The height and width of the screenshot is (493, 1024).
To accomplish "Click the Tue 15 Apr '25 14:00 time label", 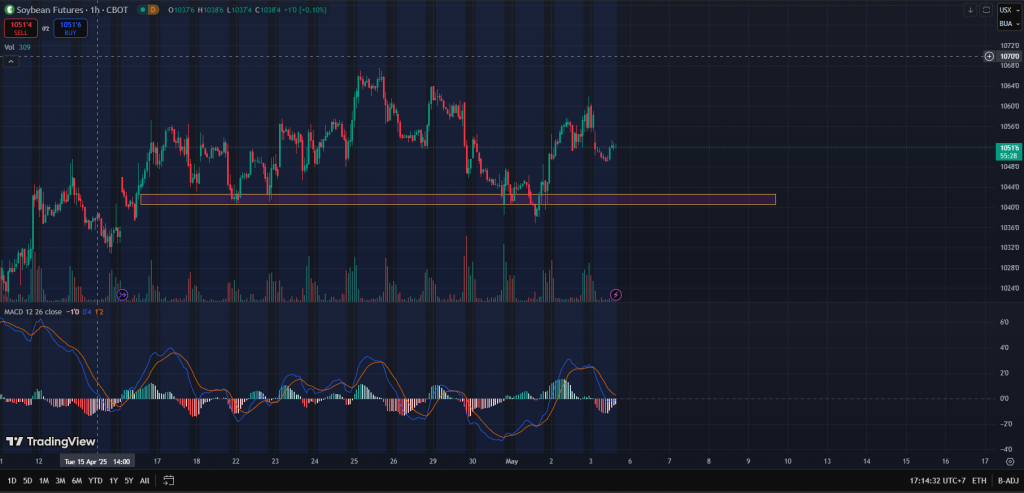I will (x=97, y=461).
